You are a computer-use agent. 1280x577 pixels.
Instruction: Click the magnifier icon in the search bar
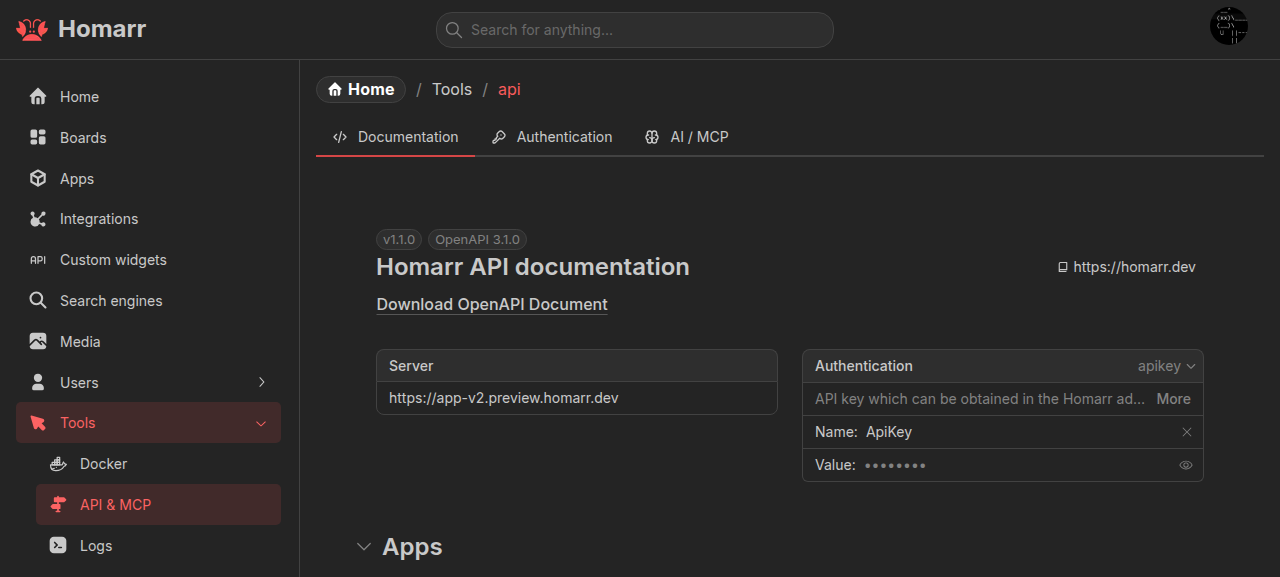pyautogui.click(x=454, y=30)
